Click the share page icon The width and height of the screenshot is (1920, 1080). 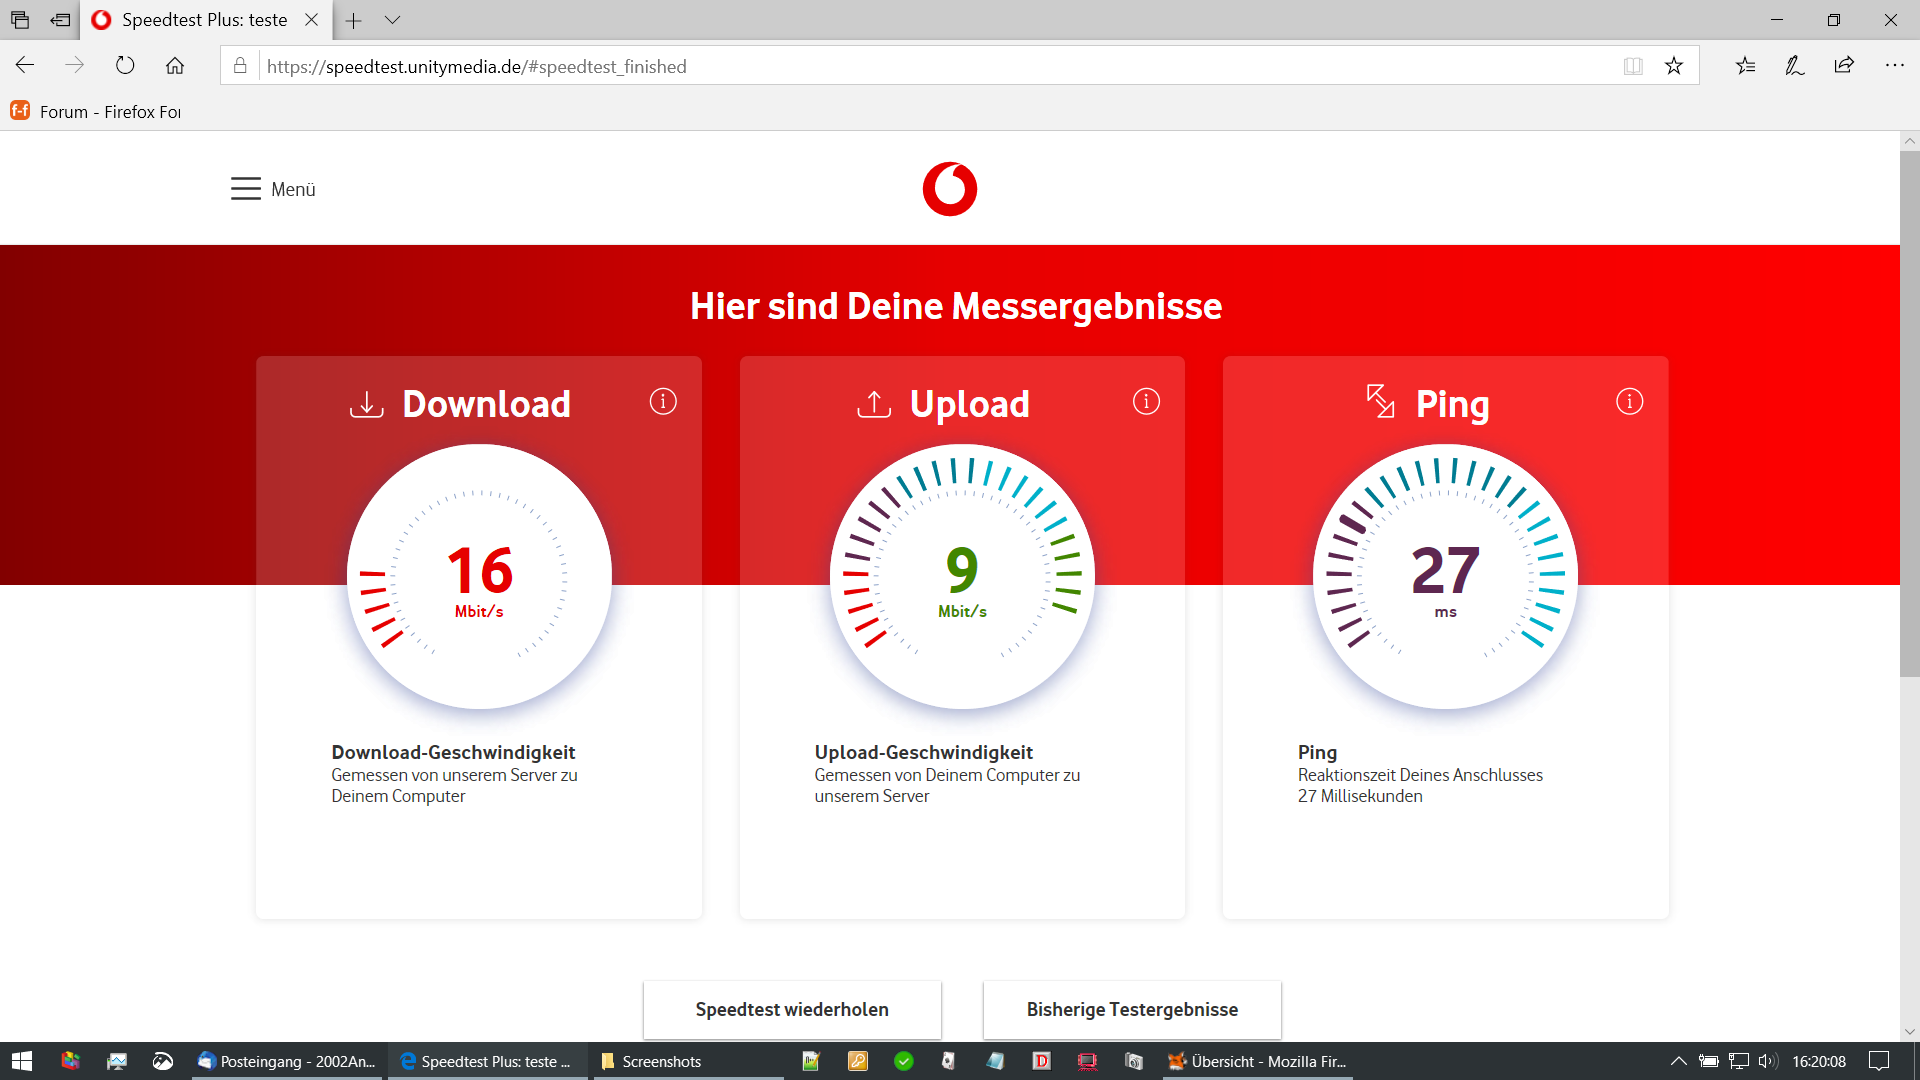click(1844, 66)
